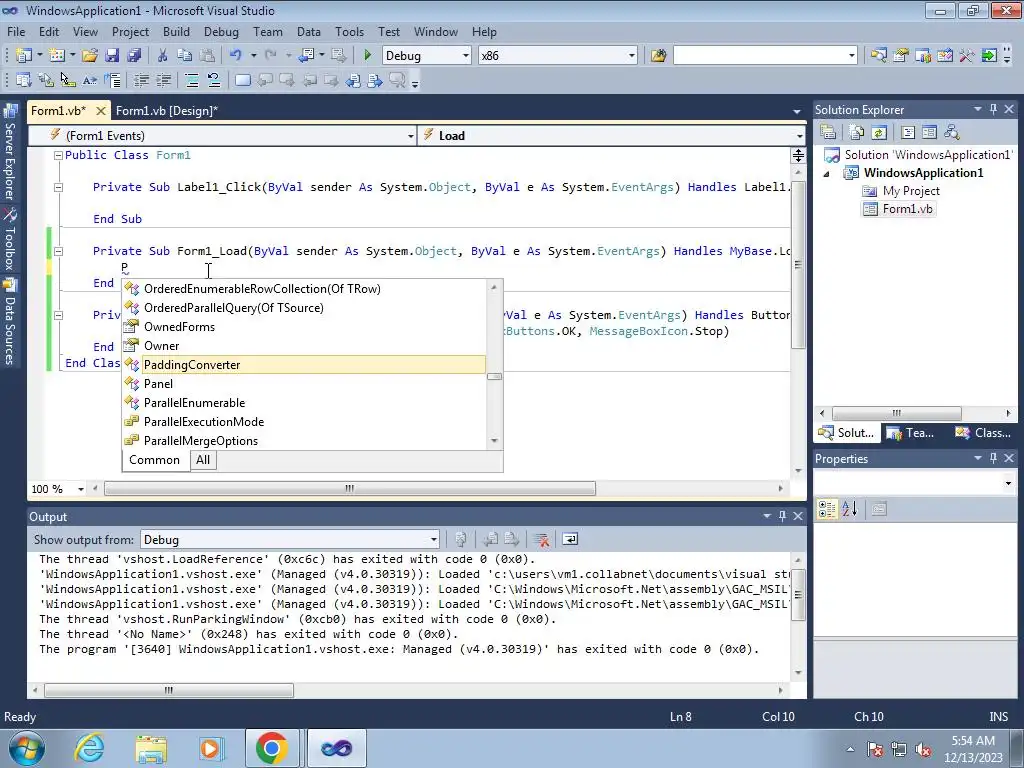
Task: Show properties in categorized view
Action: 827,509
